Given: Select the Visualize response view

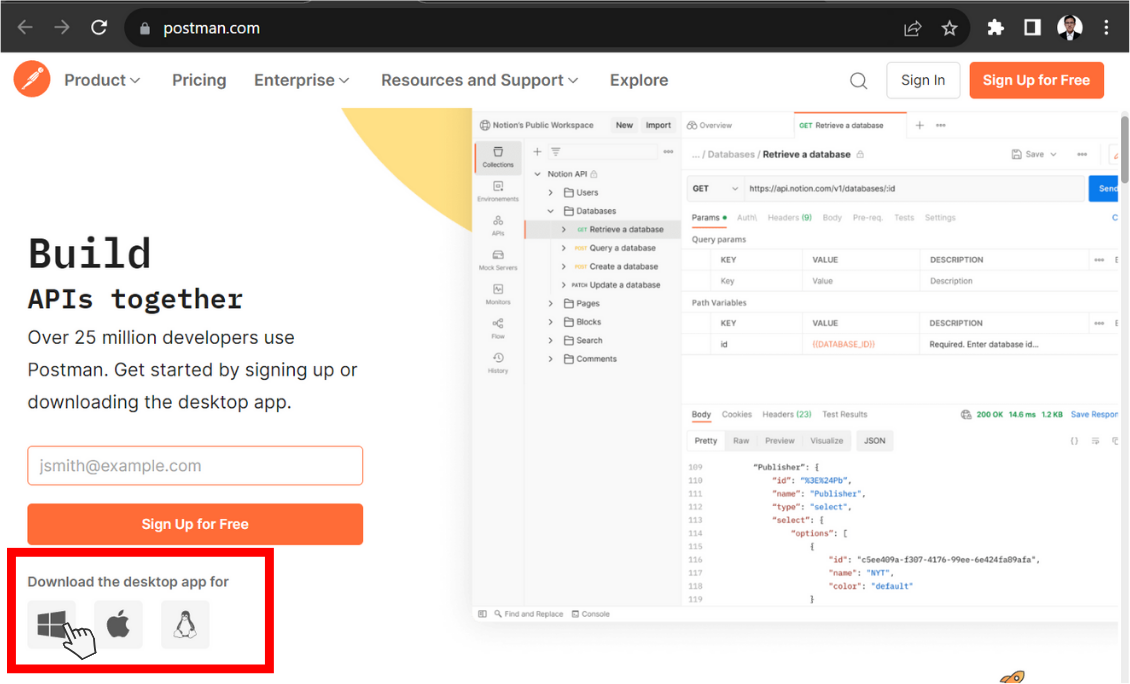Looking at the screenshot, I should point(827,440).
